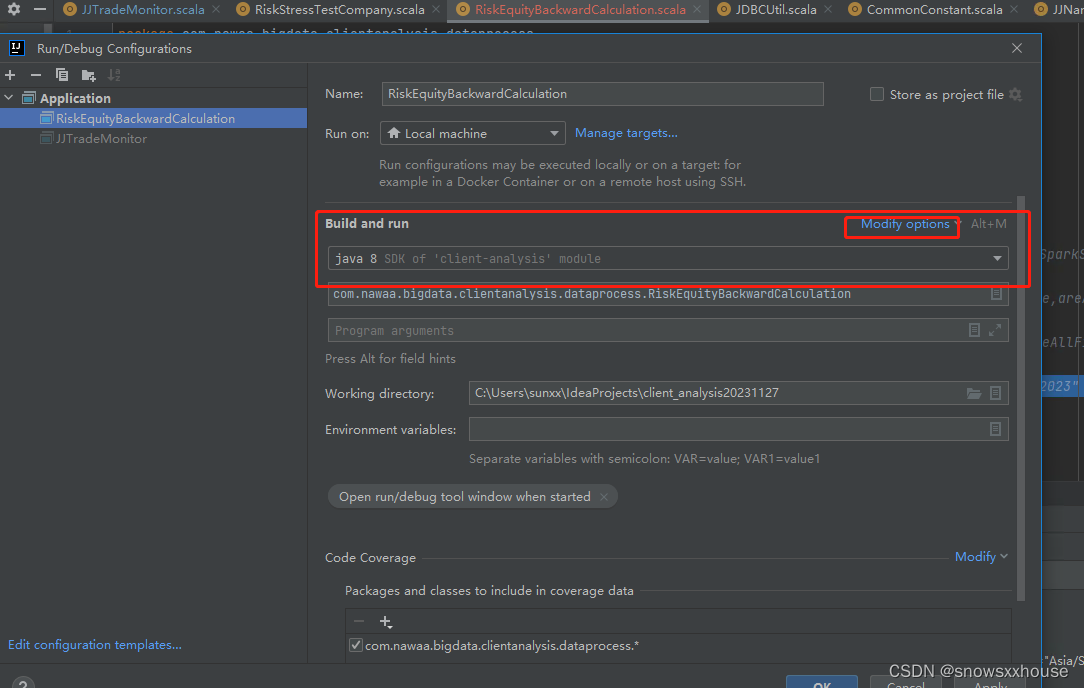Open the Environment variables editor icon
Screen dimensions: 1084x688
click(995, 428)
